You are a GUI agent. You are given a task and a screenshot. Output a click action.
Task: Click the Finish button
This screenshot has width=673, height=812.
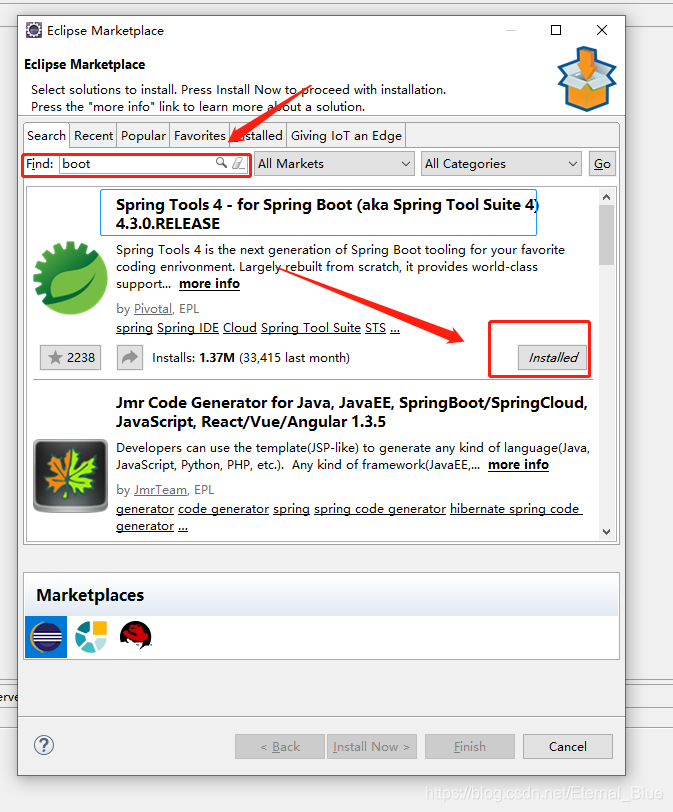pyautogui.click(x=470, y=746)
